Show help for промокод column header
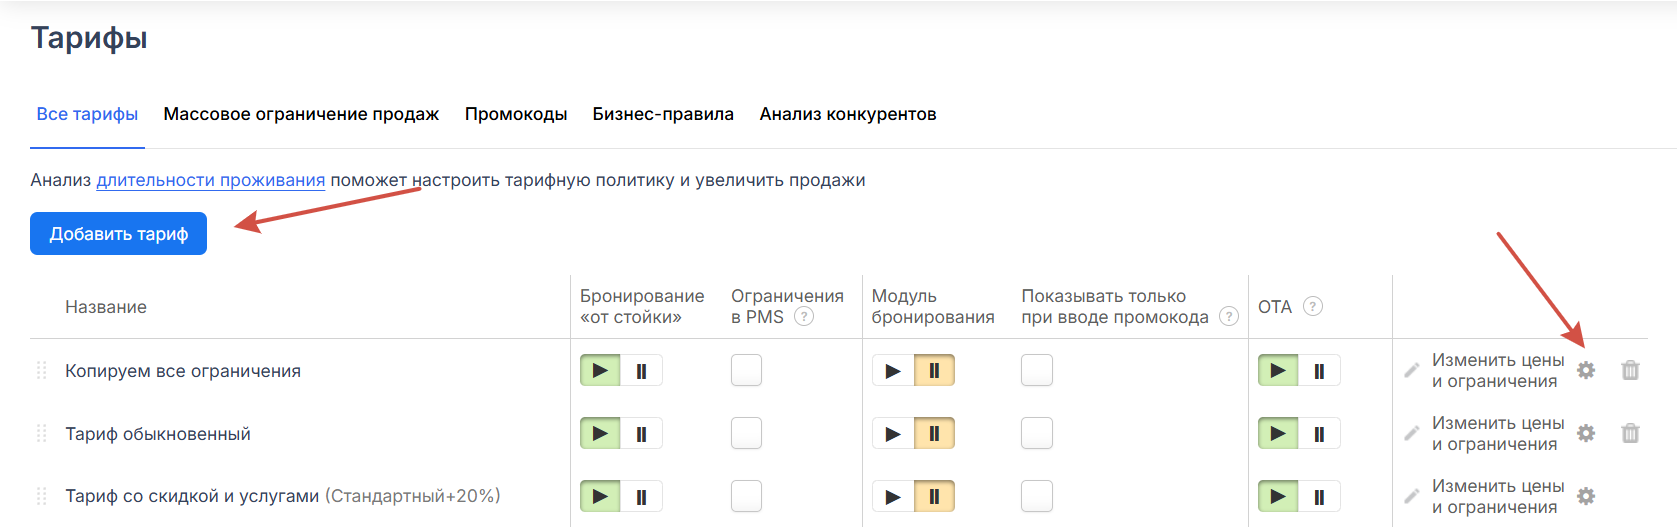Screen dimensions: 1677x527 coord(1229,316)
